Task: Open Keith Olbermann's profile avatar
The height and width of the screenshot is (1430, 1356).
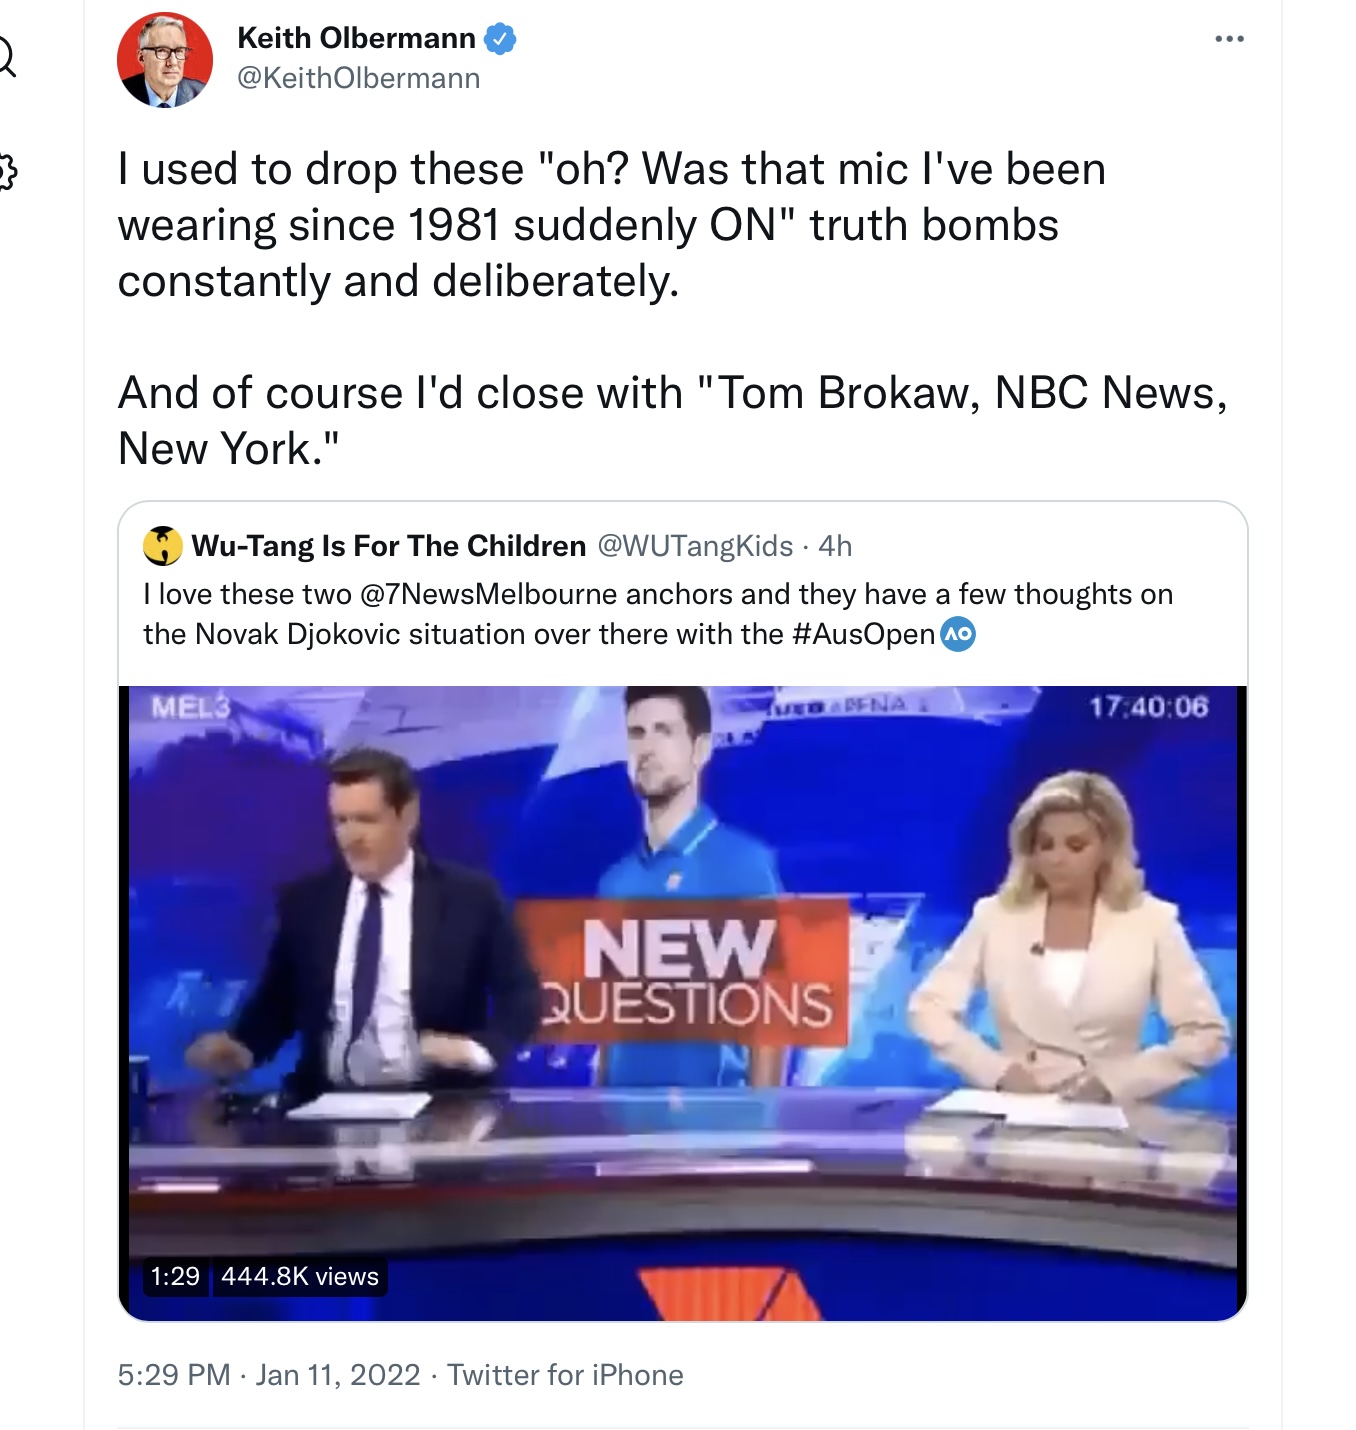Action: (165, 60)
